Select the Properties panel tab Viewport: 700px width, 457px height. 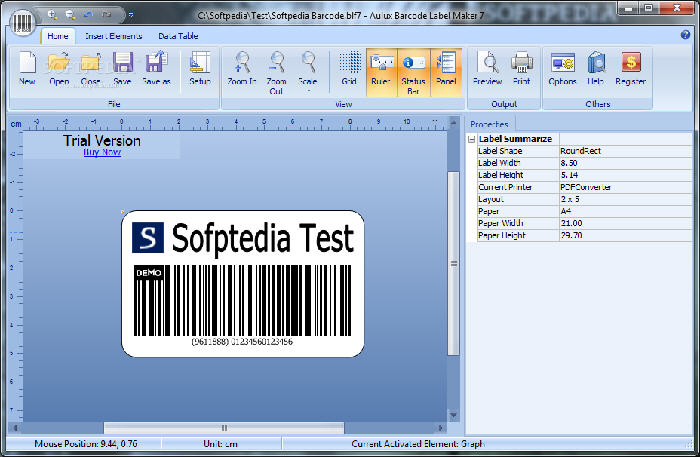489,124
